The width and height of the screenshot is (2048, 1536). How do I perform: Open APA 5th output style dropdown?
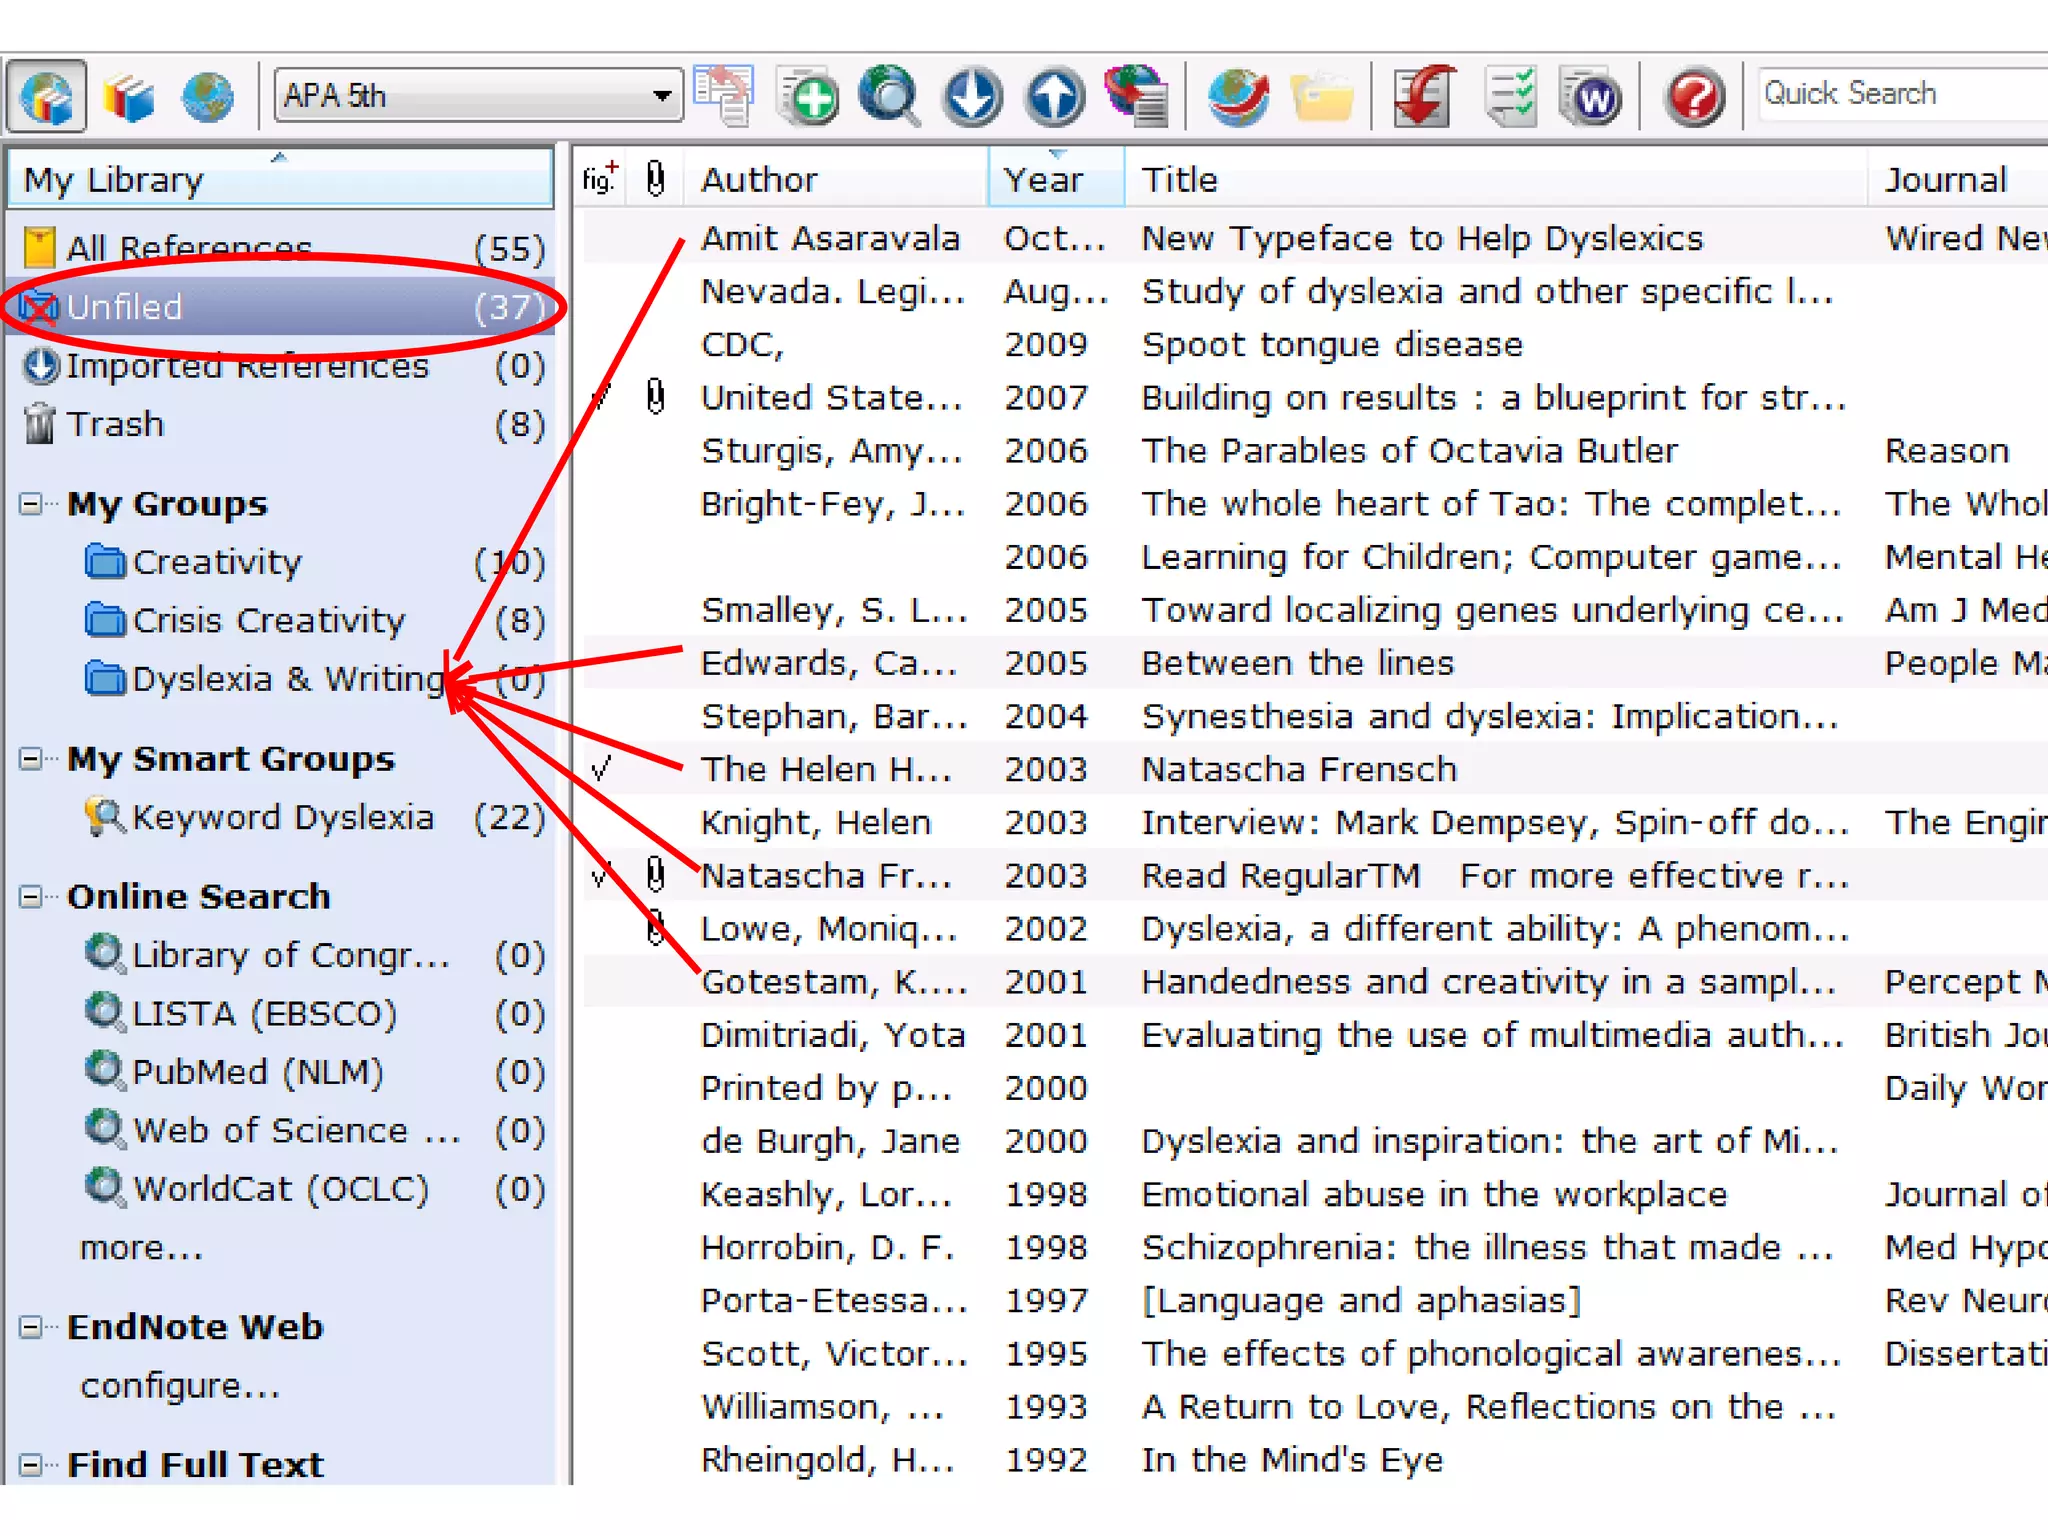point(661,96)
